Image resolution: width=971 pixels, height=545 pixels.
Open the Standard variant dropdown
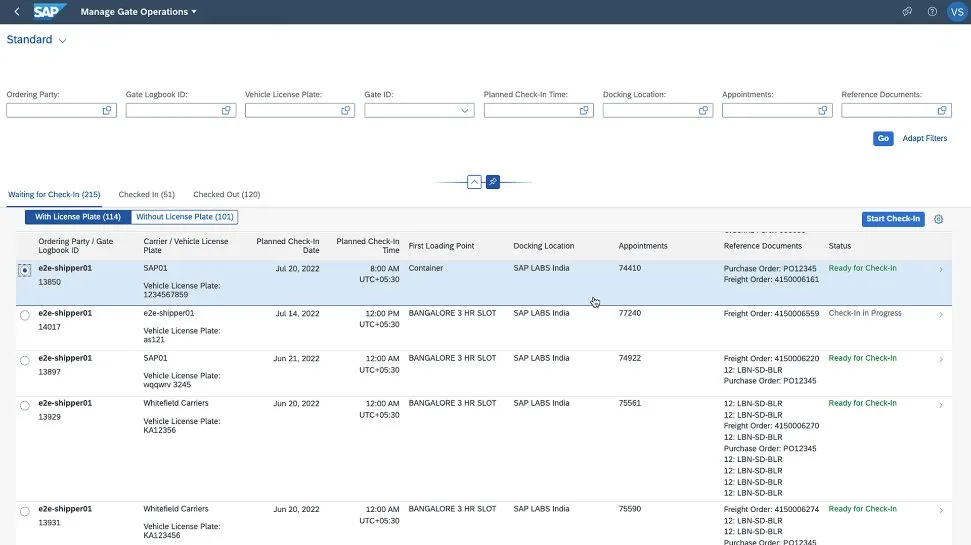coord(62,41)
